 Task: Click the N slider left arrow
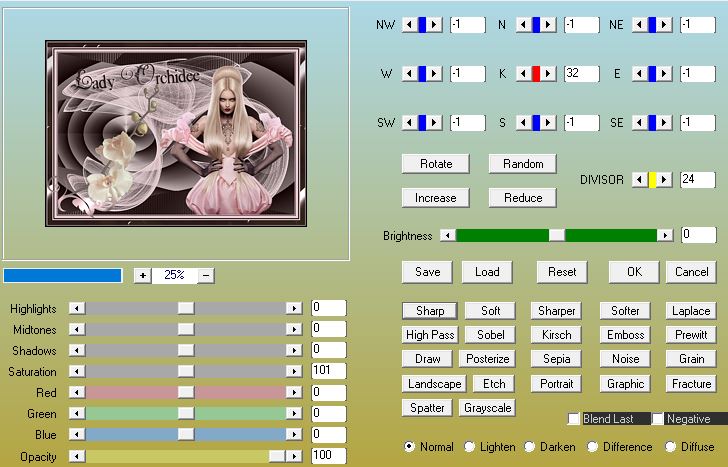tap(523, 25)
